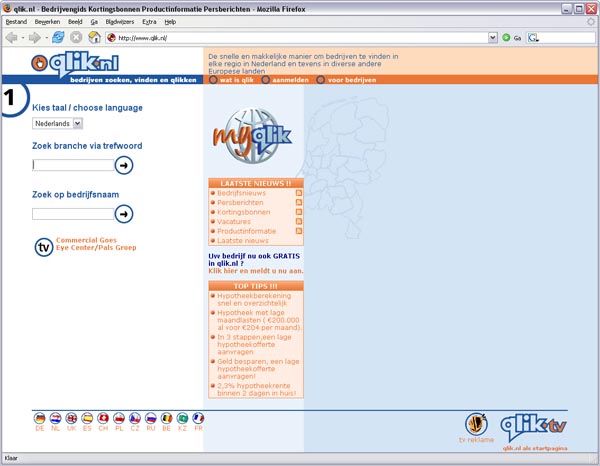Click the arrow button beside bedrijfsnaam field
The width and height of the screenshot is (600, 466).
point(124,213)
